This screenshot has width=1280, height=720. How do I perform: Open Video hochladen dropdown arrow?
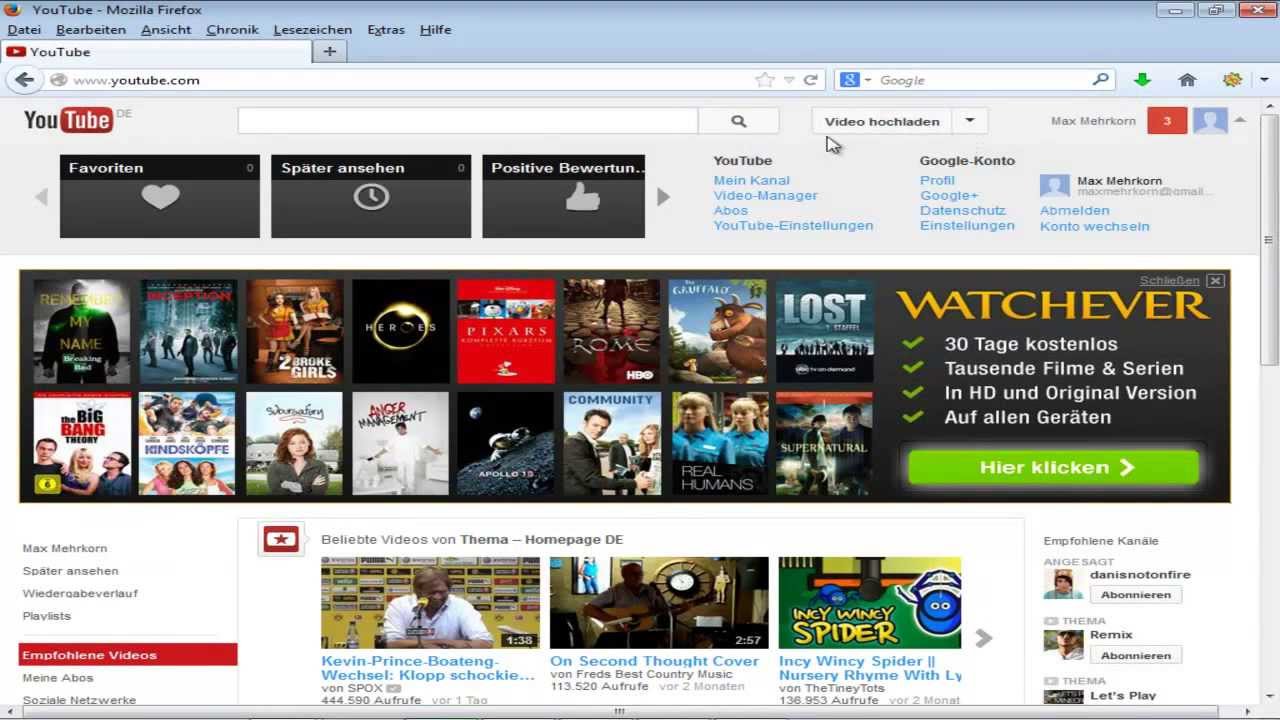969,121
